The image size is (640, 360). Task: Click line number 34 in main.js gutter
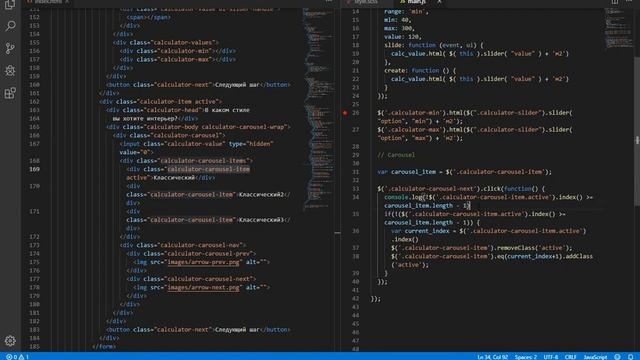point(356,197)
